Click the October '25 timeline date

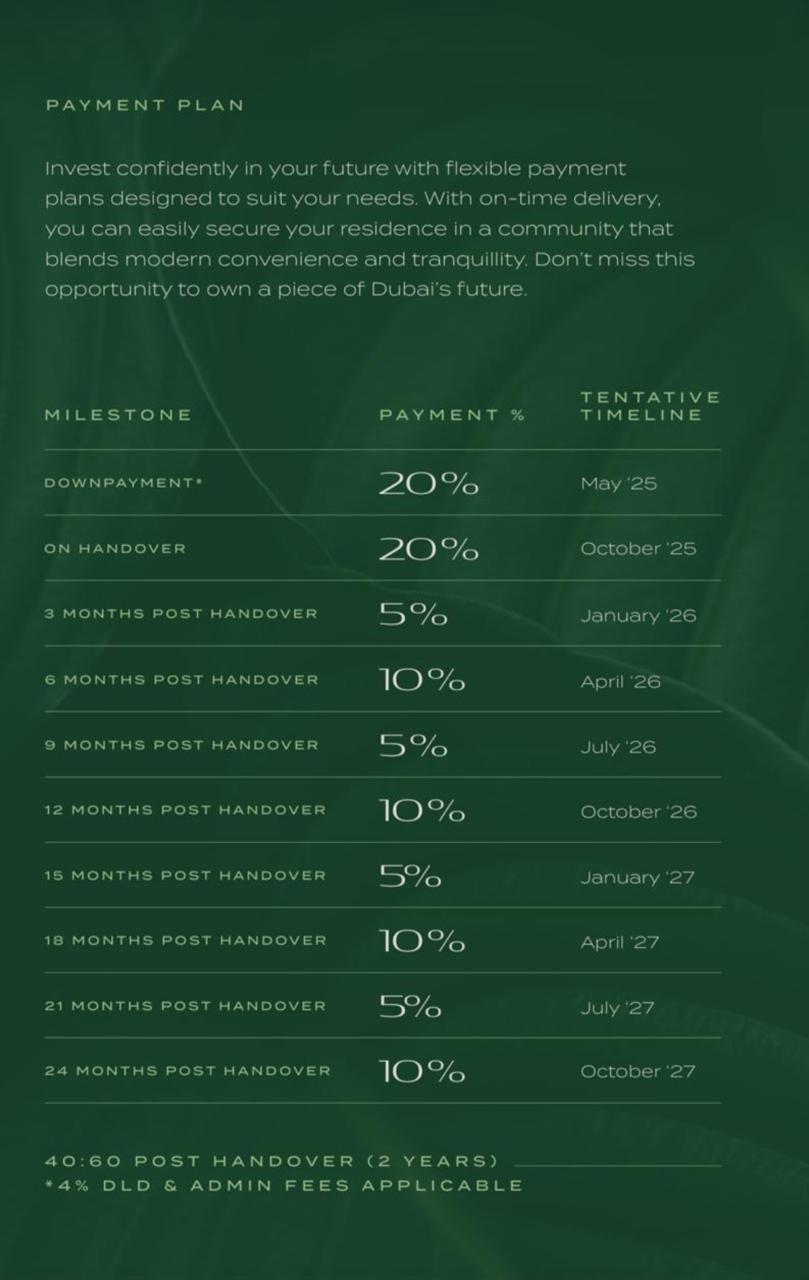pos(638,549)
